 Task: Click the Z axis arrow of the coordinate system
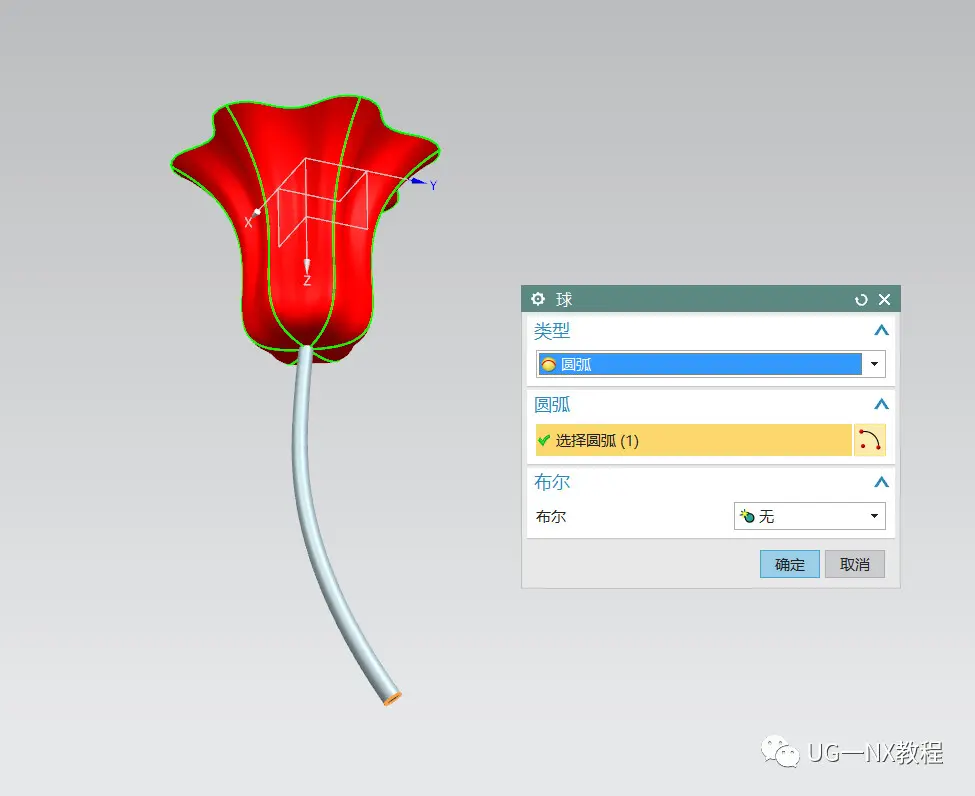tap(307, 268)
